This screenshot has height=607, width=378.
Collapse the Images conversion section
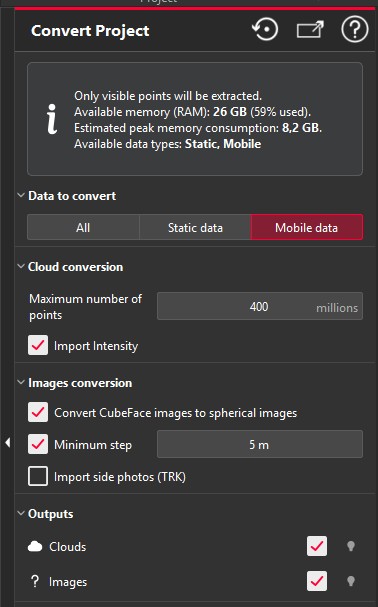(x=21, y=382)
